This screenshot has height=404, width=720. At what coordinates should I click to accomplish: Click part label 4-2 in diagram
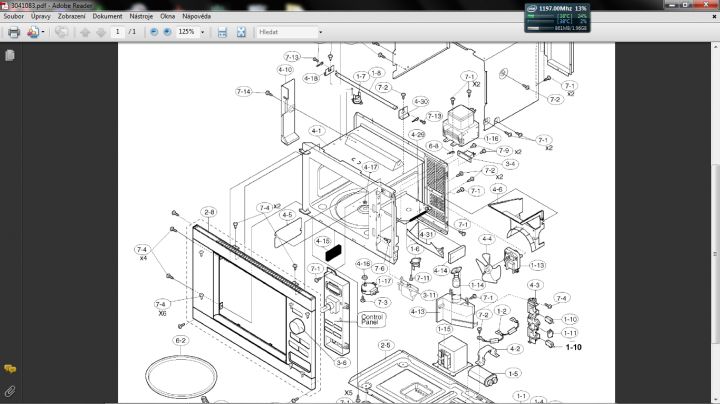(515, 349)
